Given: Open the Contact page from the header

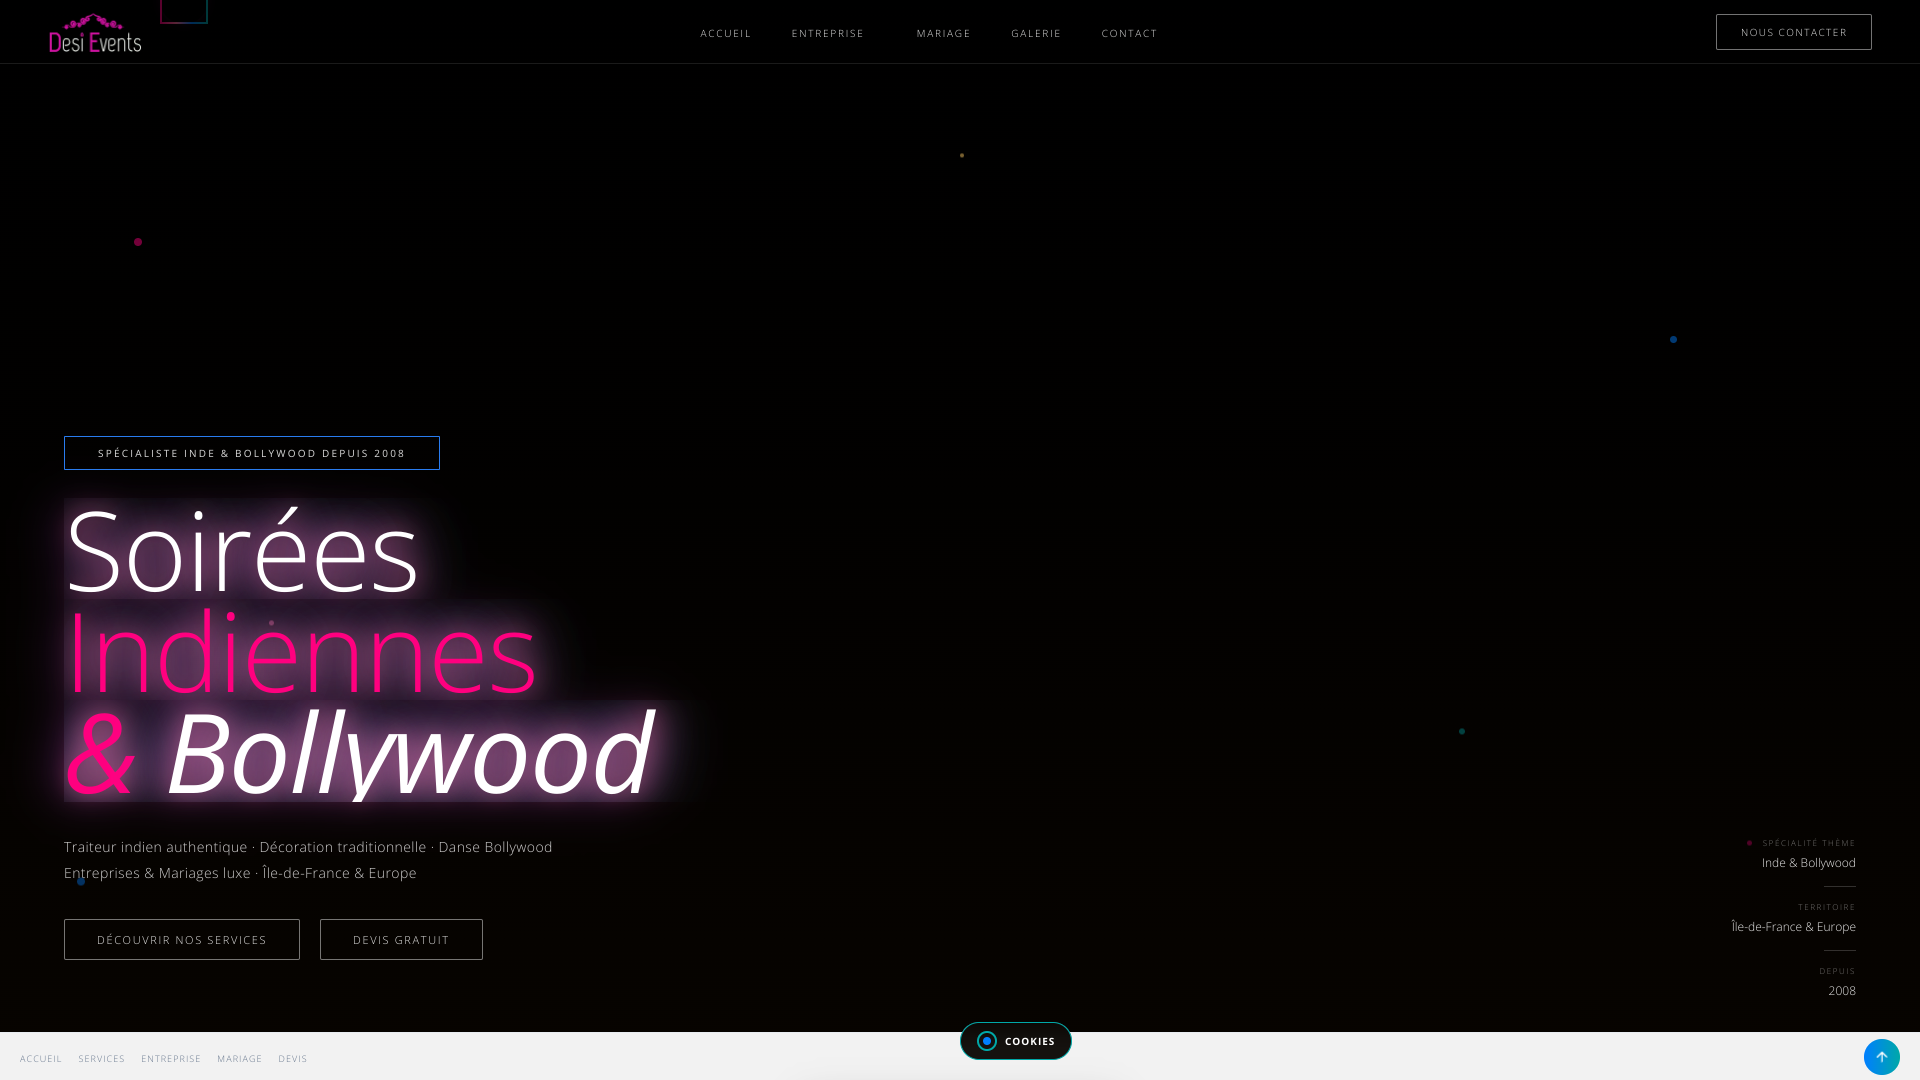Looking at the screenshot, I should click(1129, 33).
